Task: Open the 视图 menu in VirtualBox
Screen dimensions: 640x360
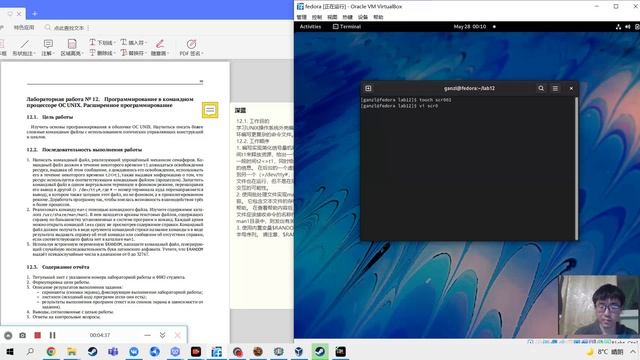Action: pos(332,17)
